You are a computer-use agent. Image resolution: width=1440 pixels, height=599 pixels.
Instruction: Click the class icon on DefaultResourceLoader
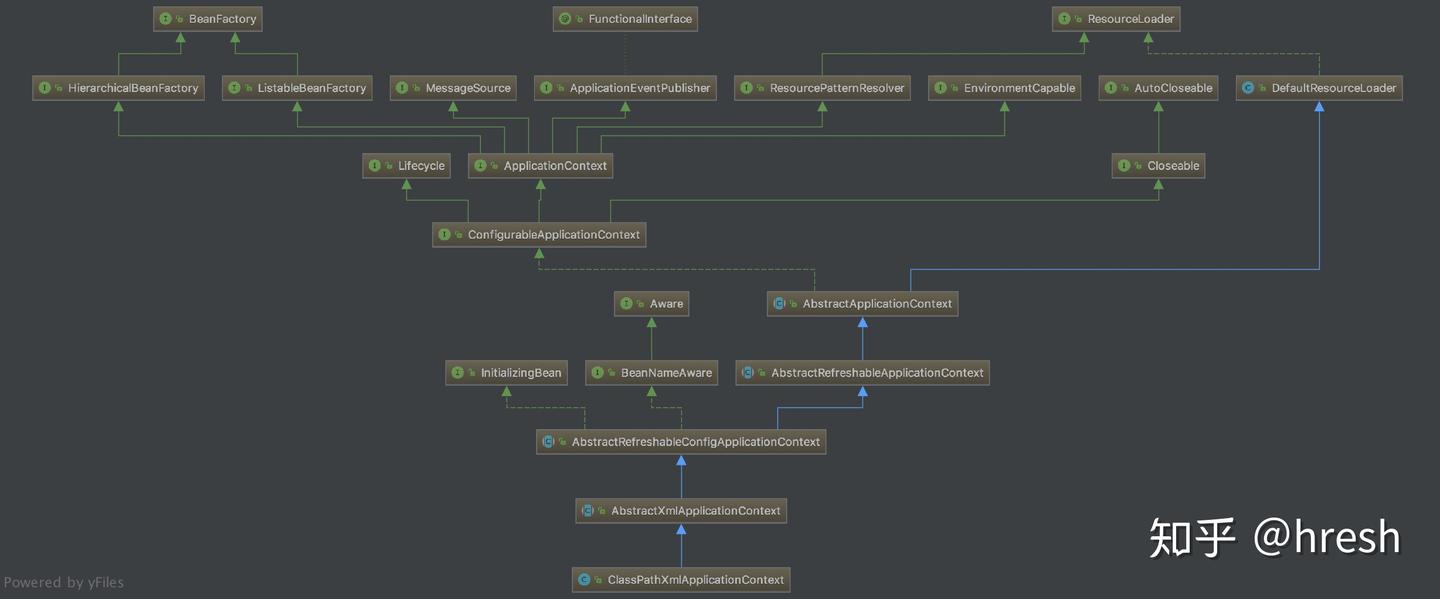pyautogui.click(x=1248, y=88)
